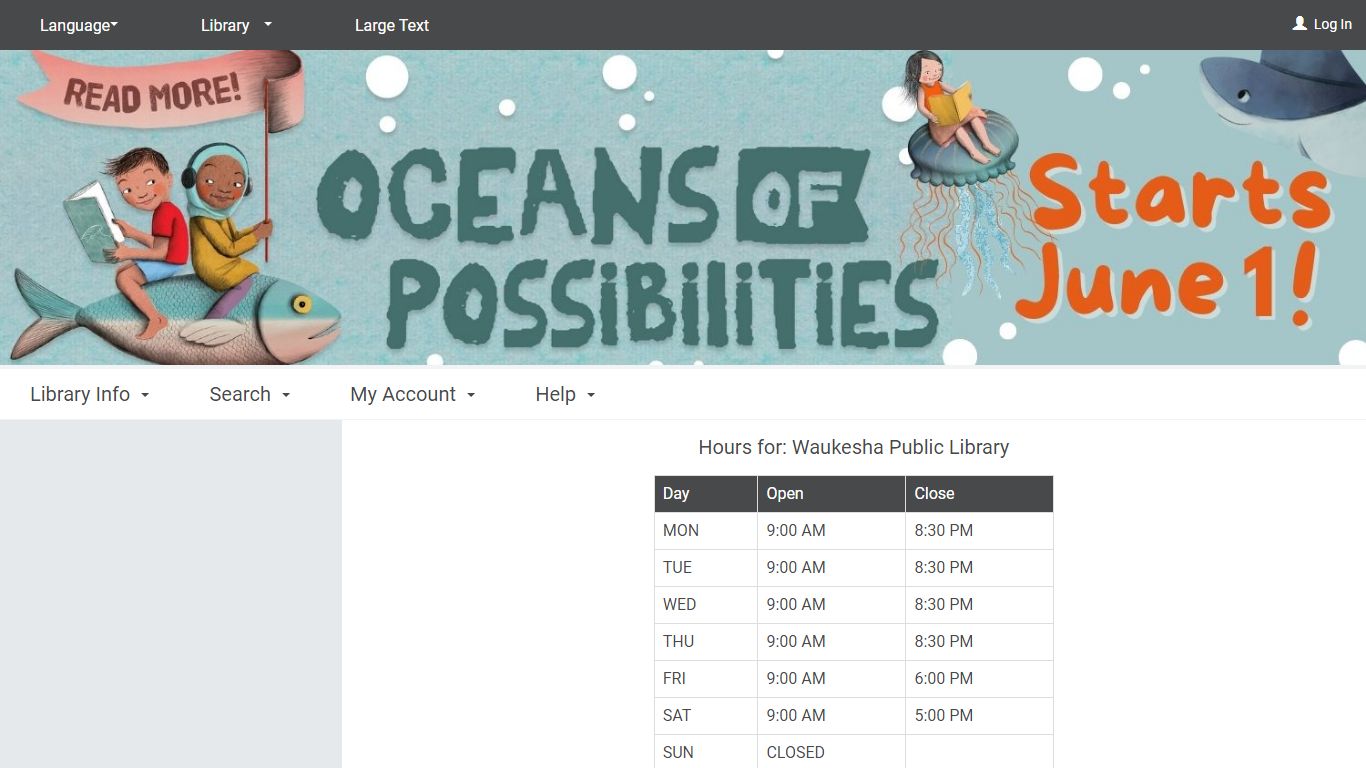Select the MON row day cell

tap(706, 531)
